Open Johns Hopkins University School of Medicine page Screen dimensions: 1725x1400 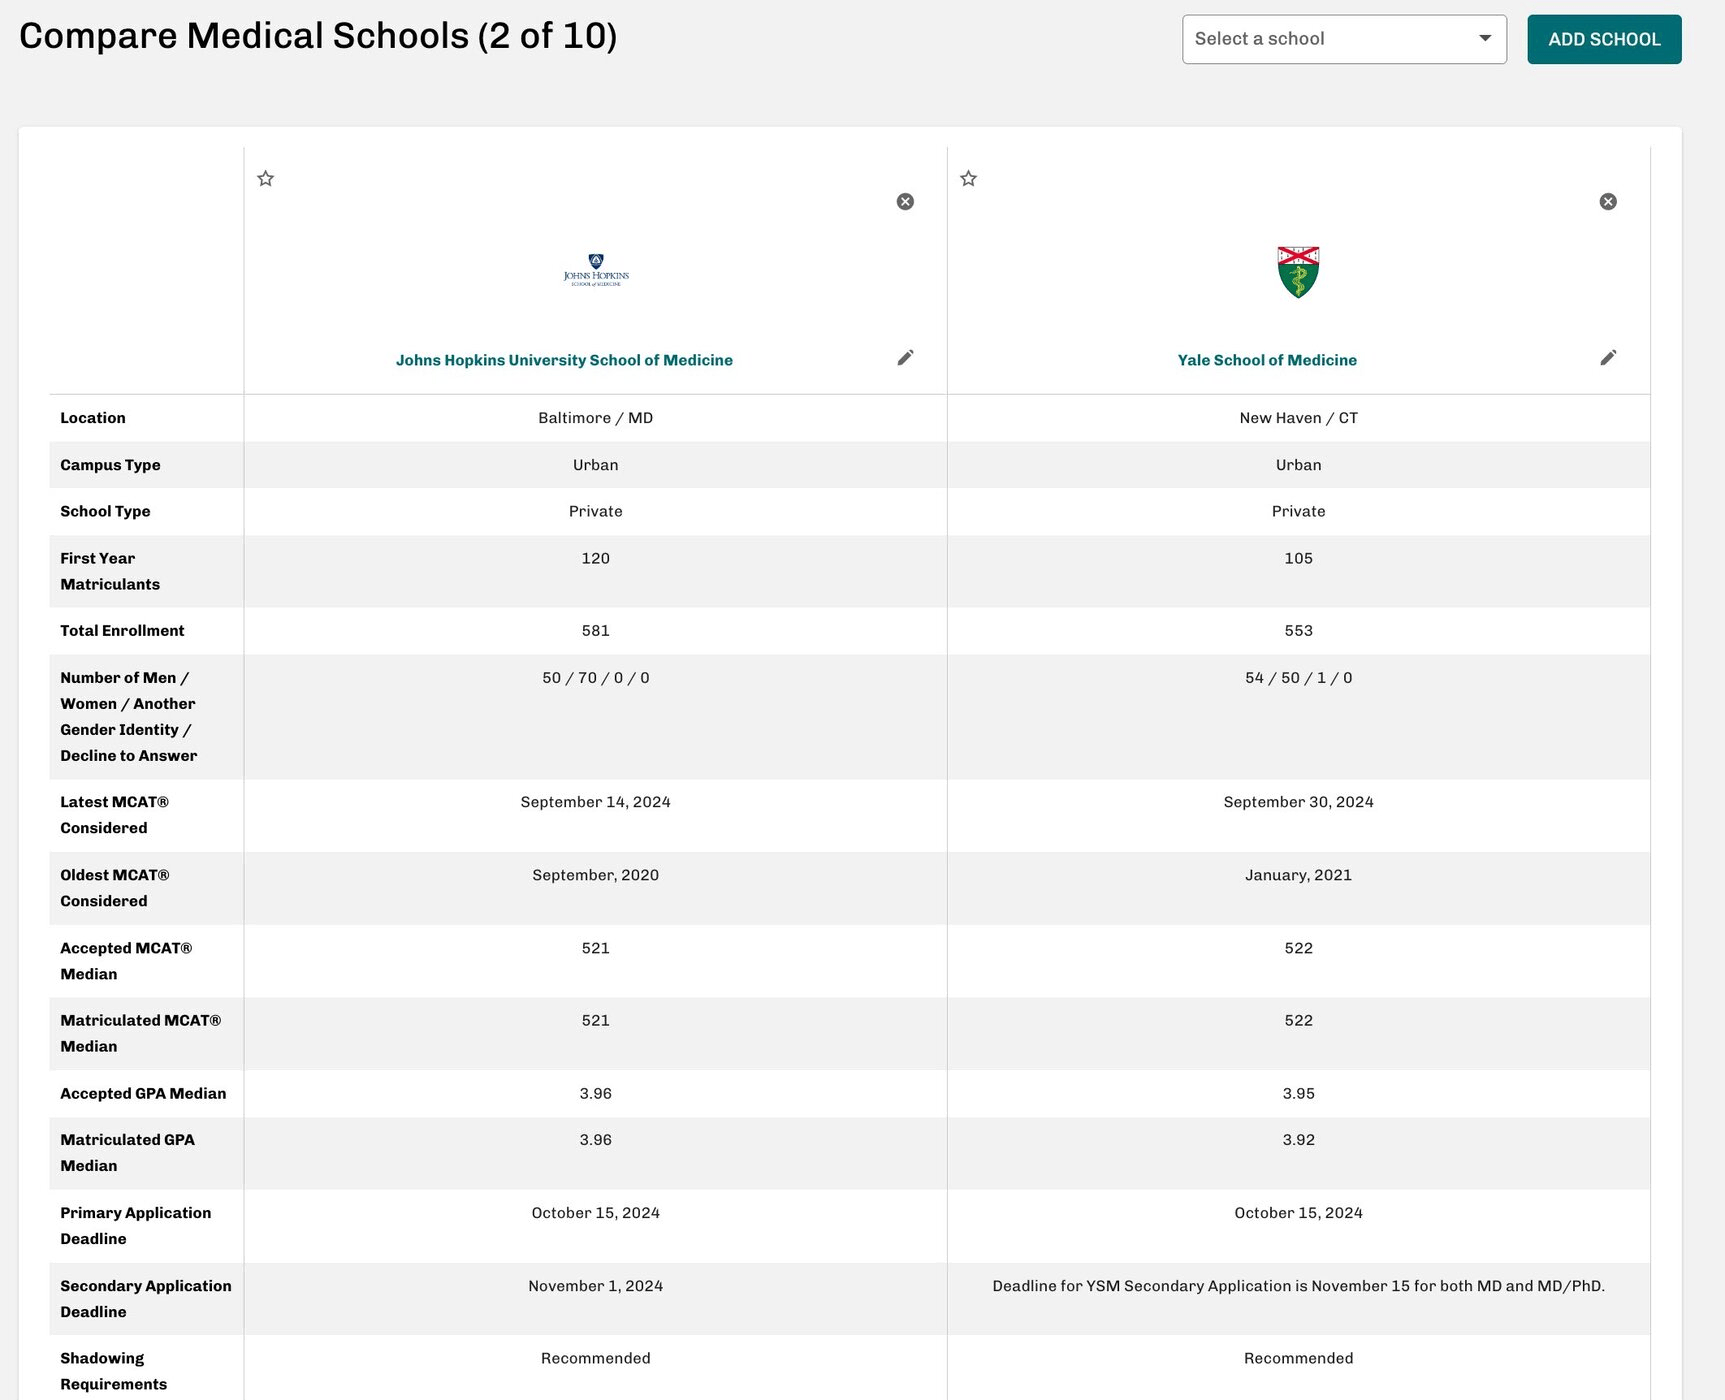[564, 360]
